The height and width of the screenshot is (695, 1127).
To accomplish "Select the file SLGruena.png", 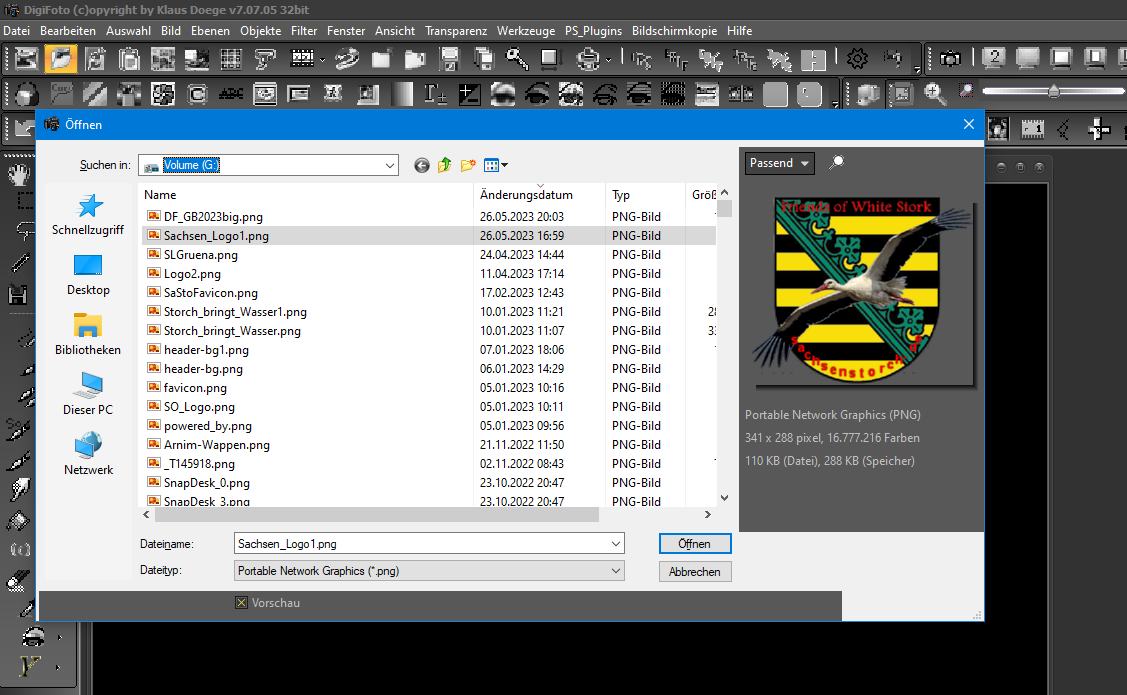I will pos(201,255).
